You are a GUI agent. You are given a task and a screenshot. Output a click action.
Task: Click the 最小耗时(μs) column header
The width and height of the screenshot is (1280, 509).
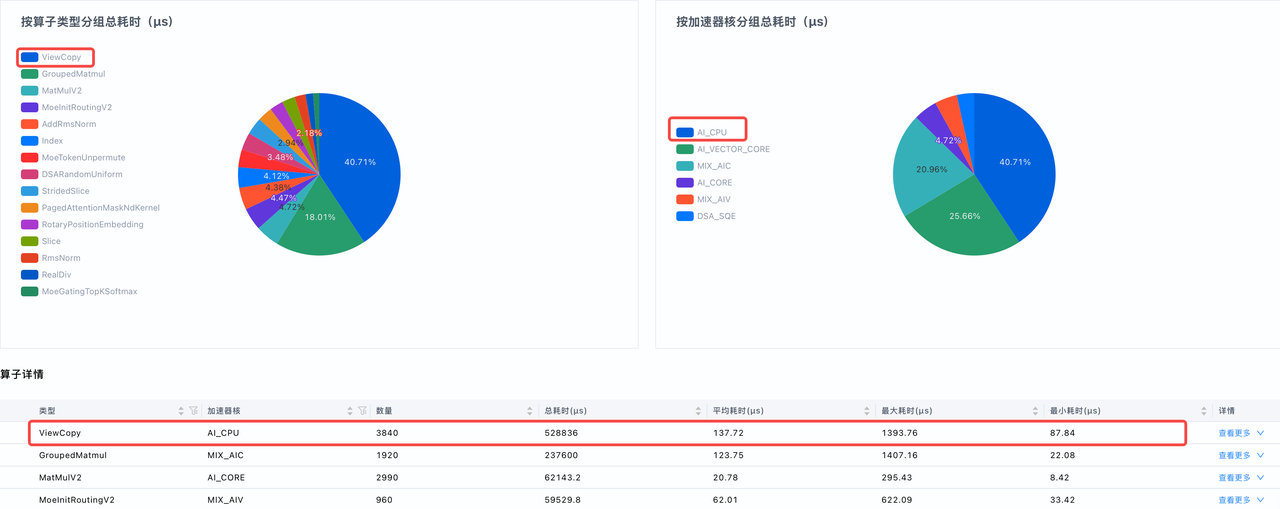coord(1075,411)
